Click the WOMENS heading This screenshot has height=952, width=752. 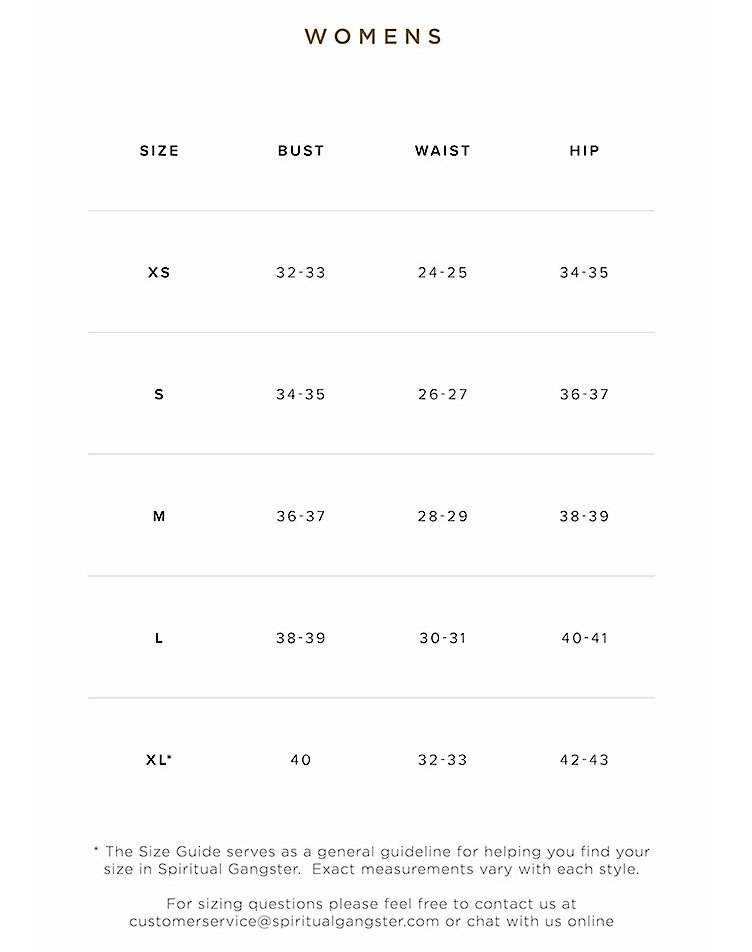[373, 36]
